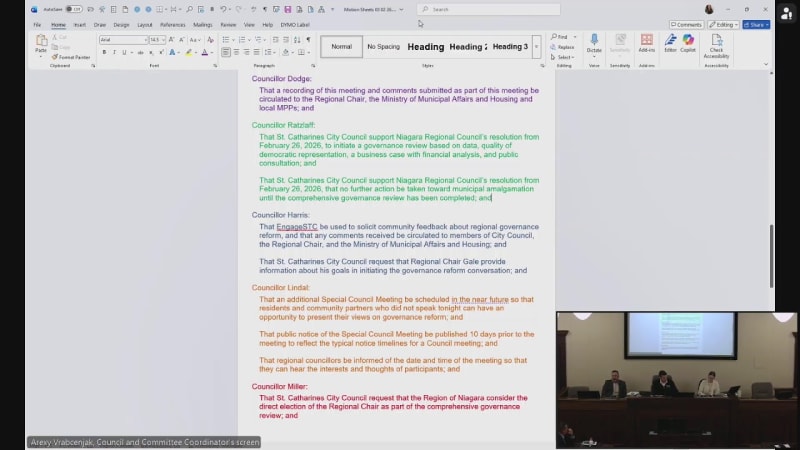Switch to the Draw tab

tap(99, 24)
